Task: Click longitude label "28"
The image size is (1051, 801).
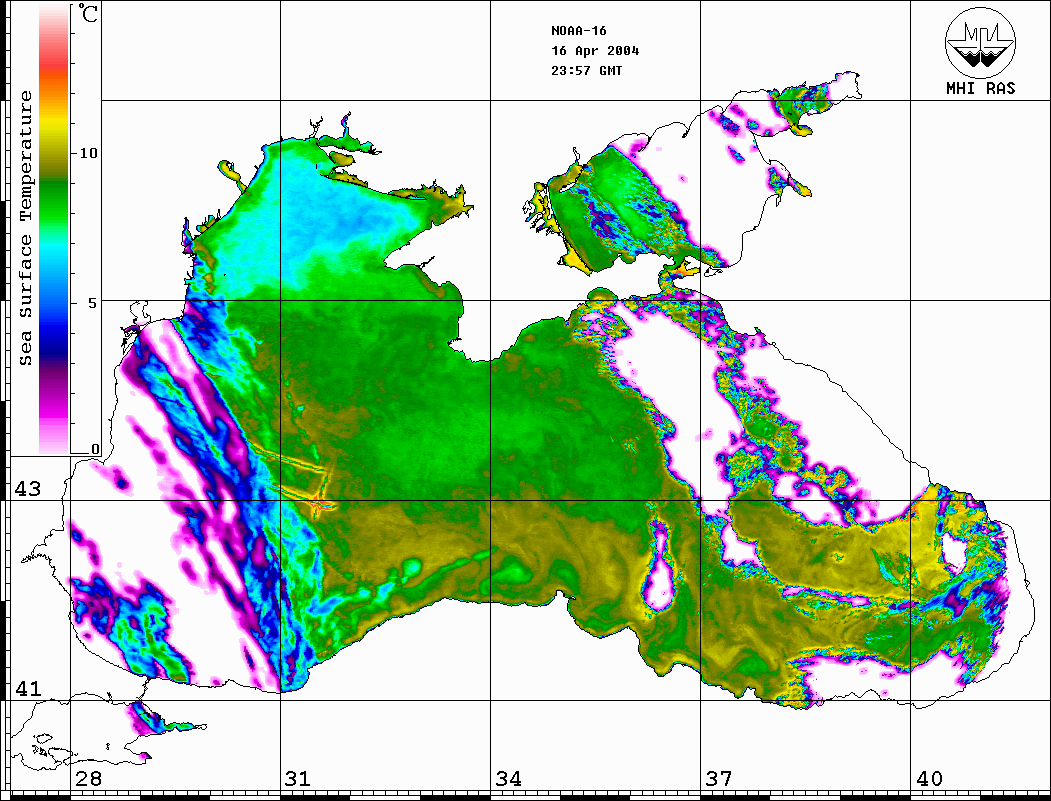Action: (x=88, y=779)
